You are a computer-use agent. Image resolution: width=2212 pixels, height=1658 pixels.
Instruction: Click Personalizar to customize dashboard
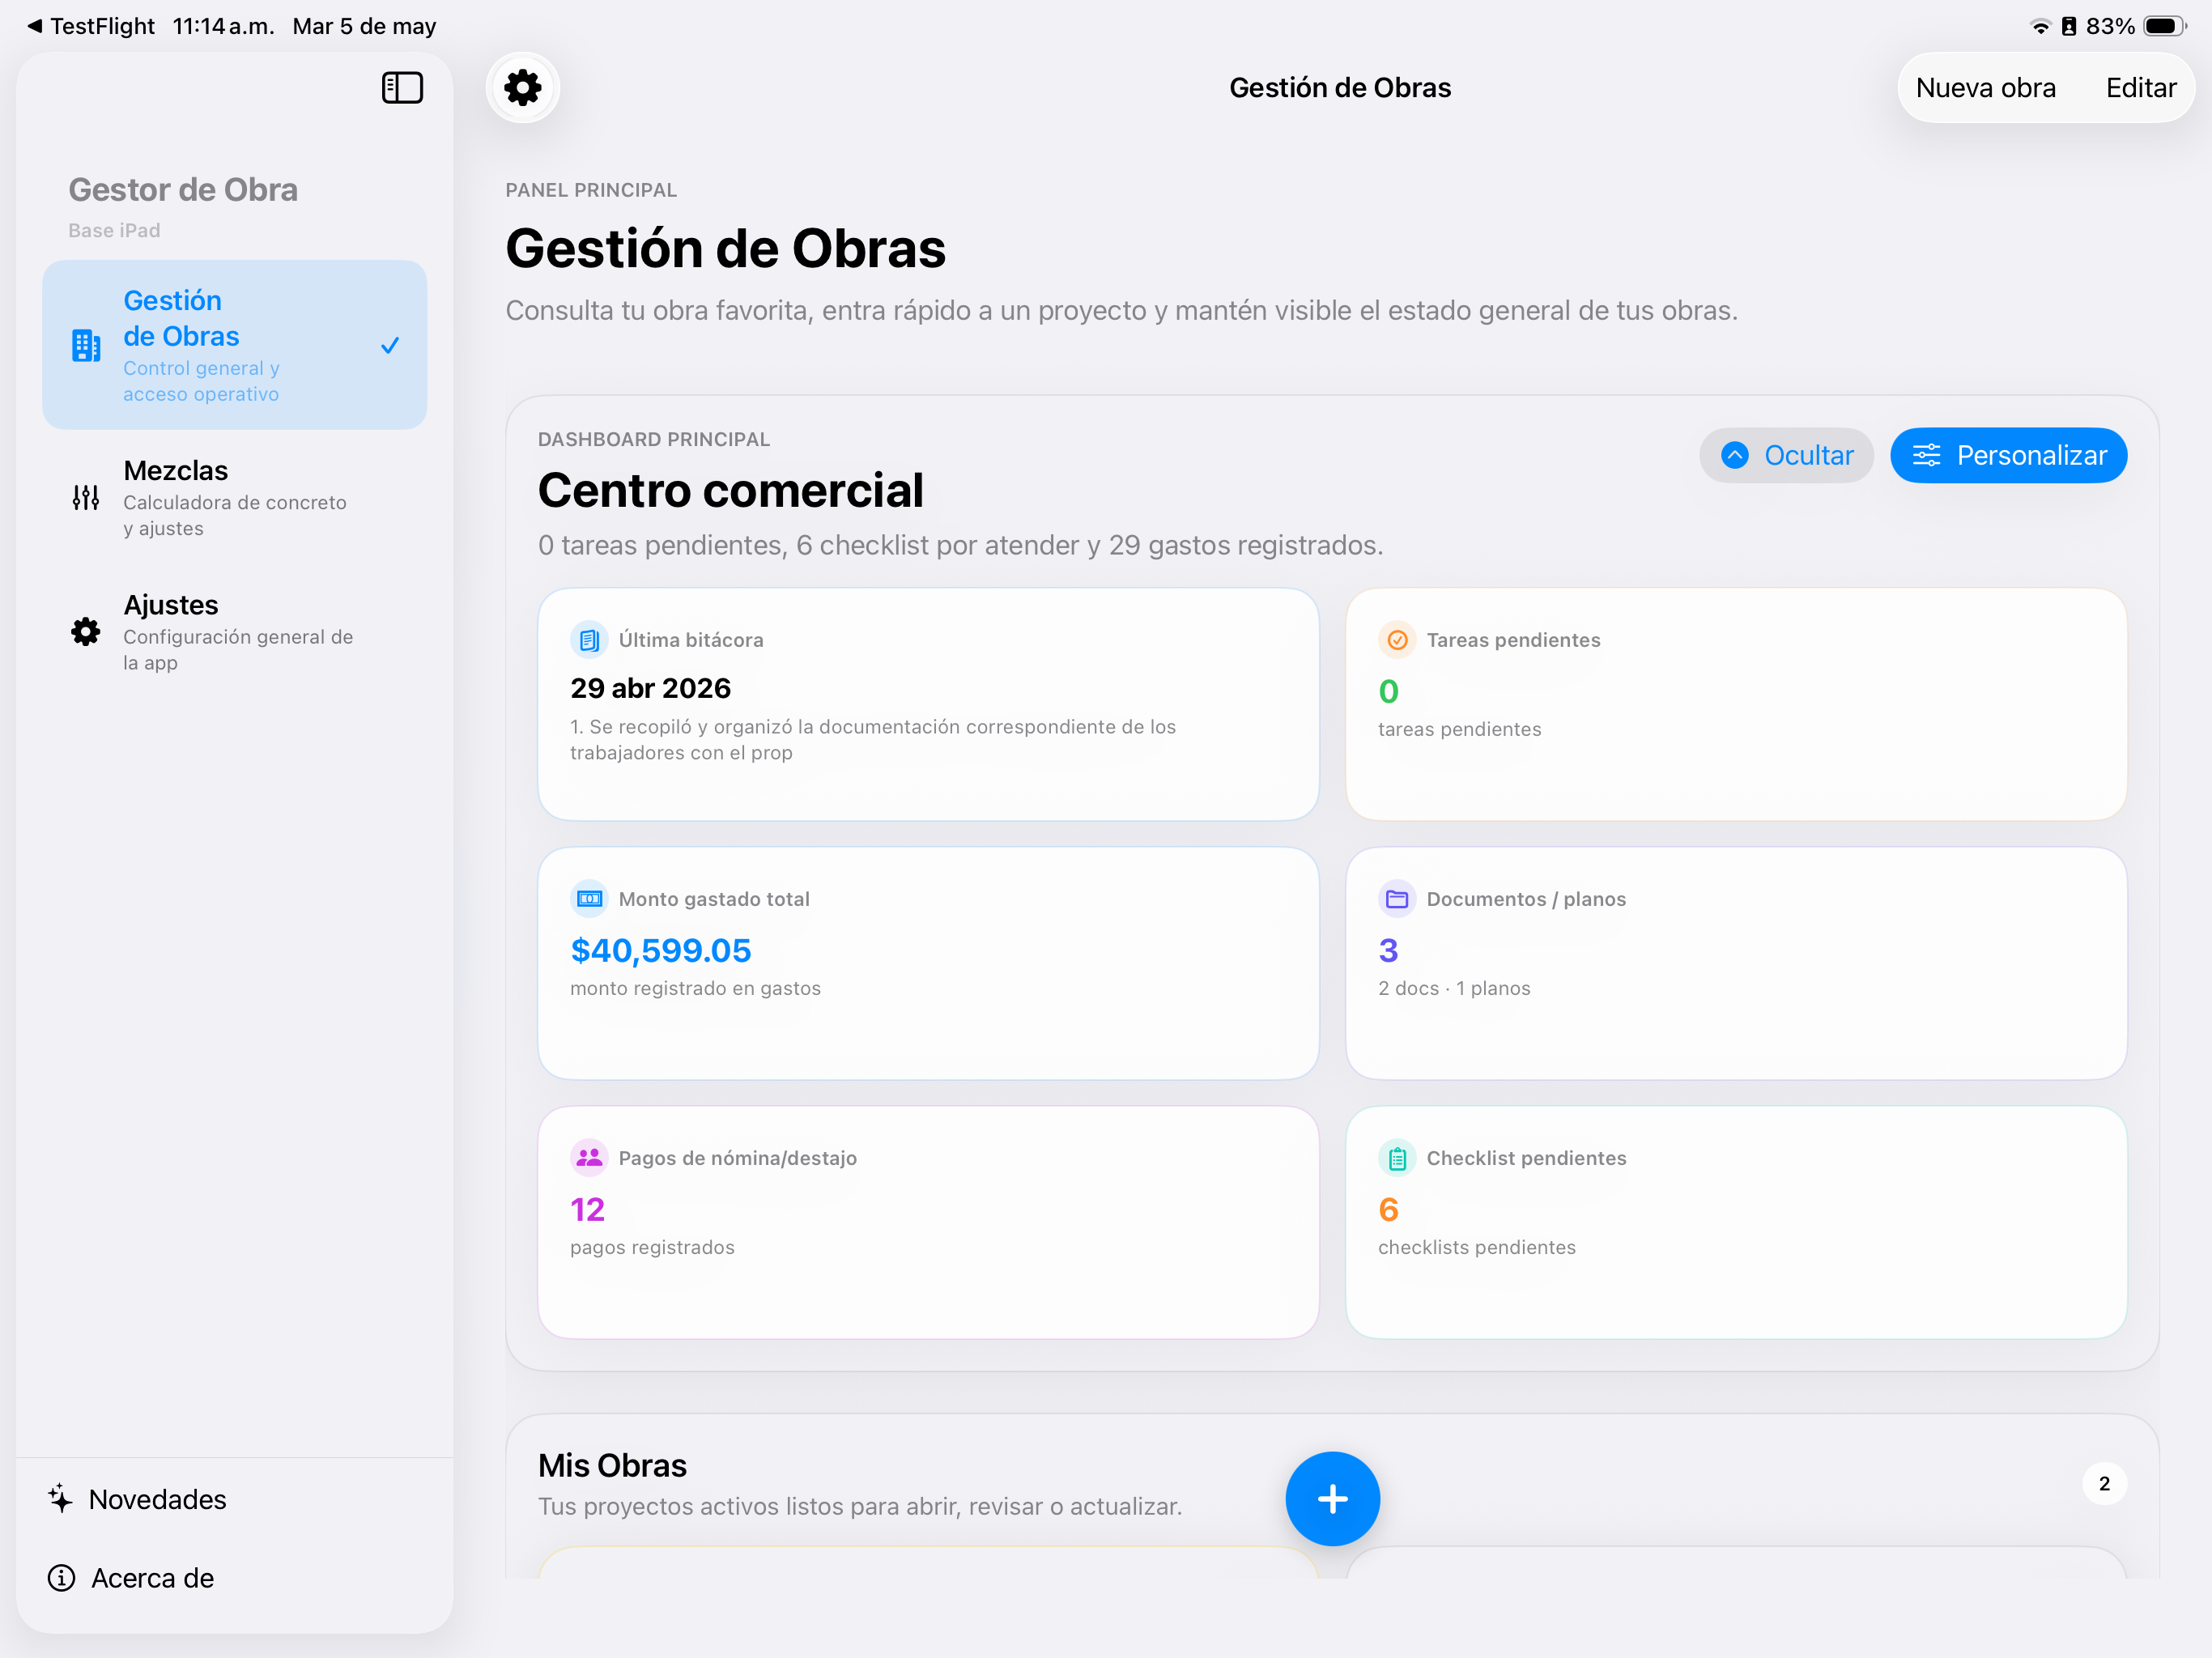tap(2008, 456)
